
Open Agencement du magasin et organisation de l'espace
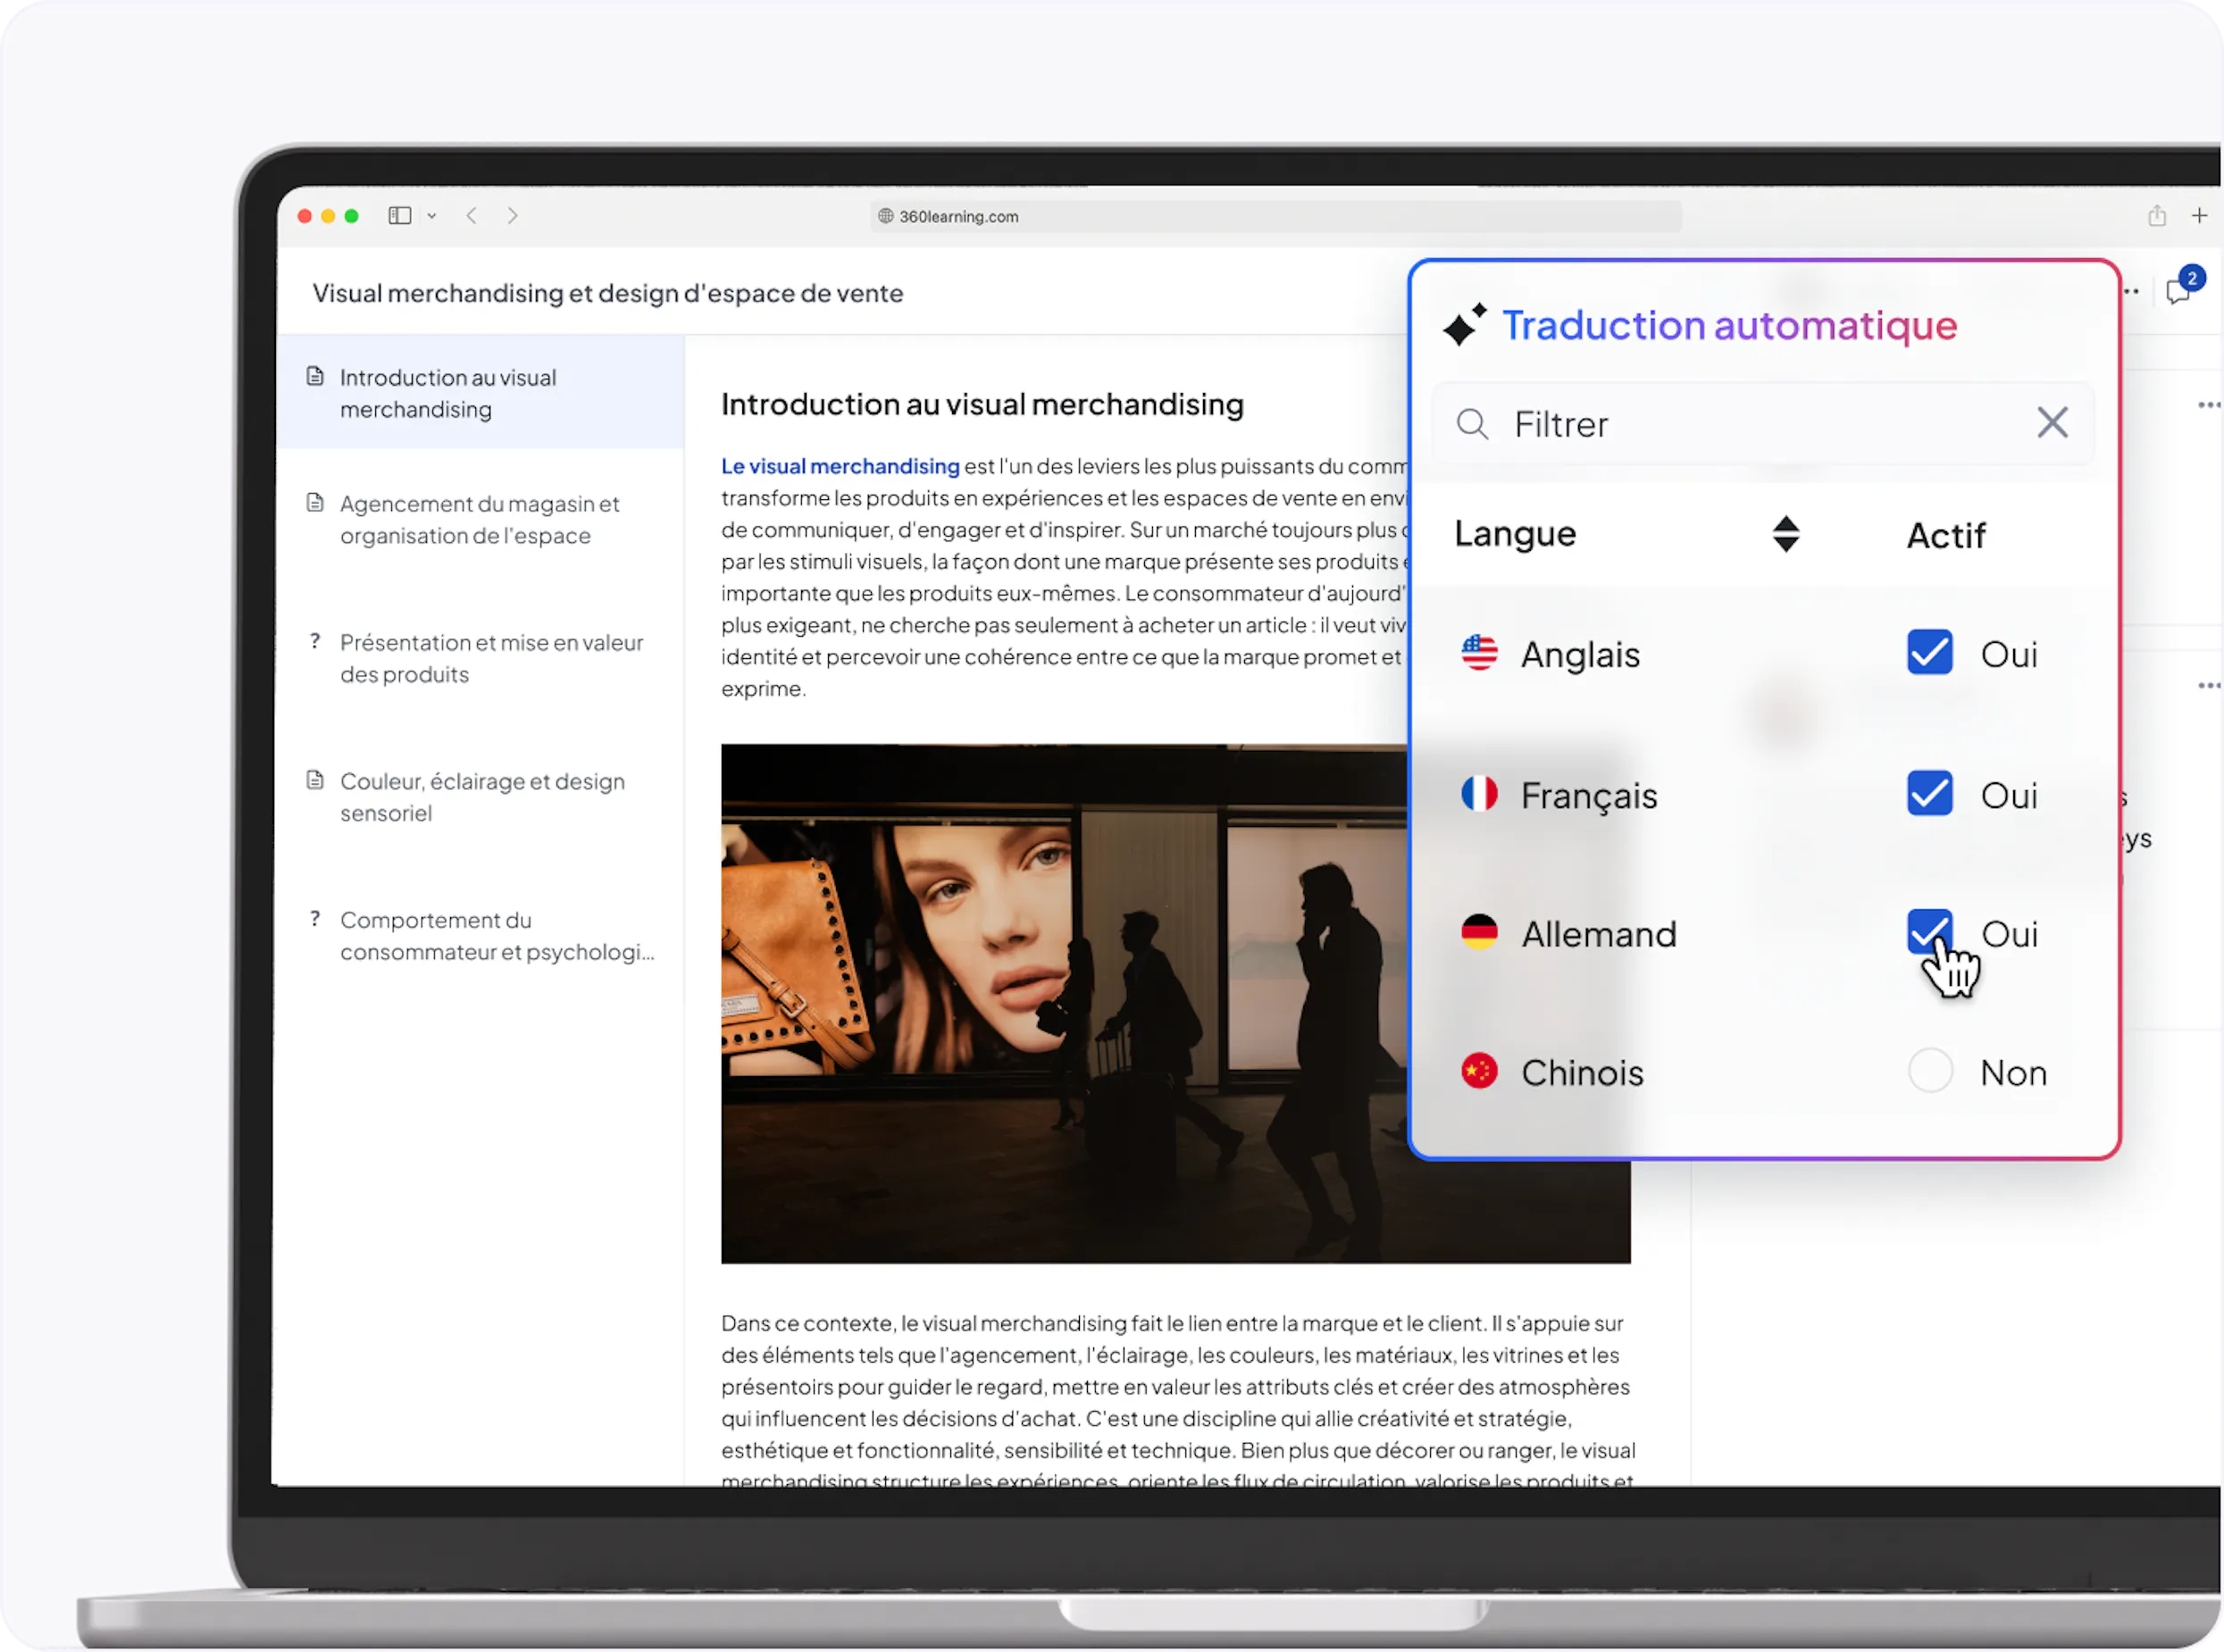481,519
